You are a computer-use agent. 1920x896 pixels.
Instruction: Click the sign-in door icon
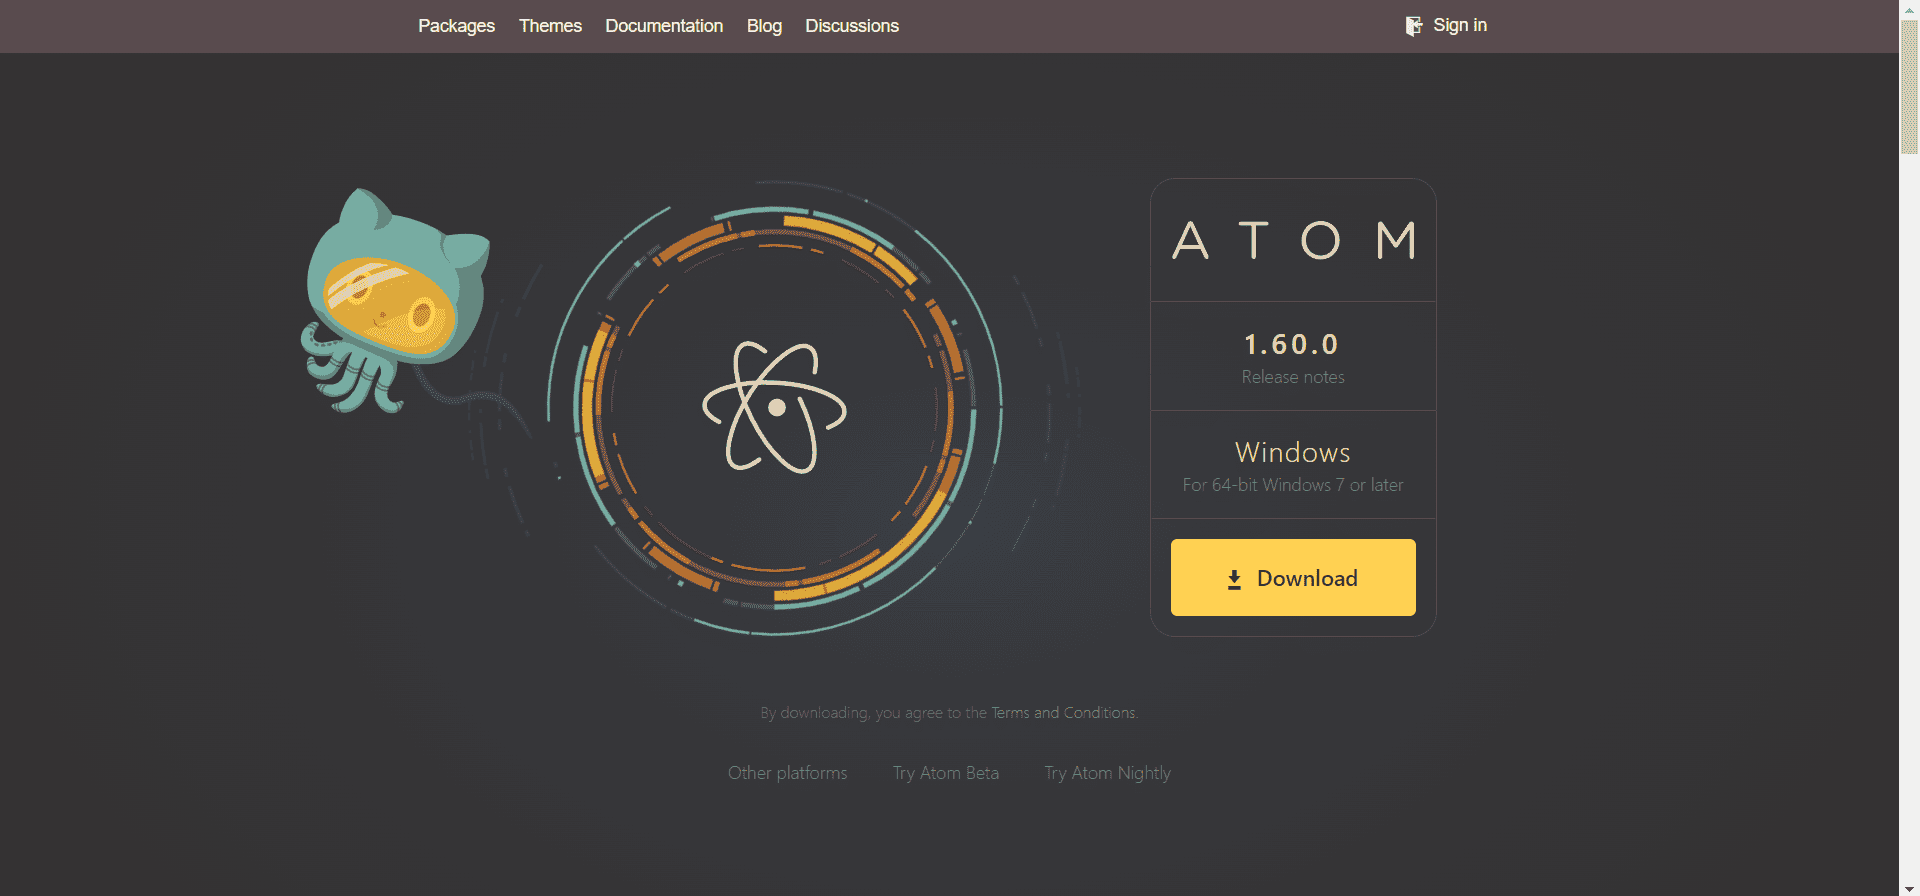coord(1413,26)
